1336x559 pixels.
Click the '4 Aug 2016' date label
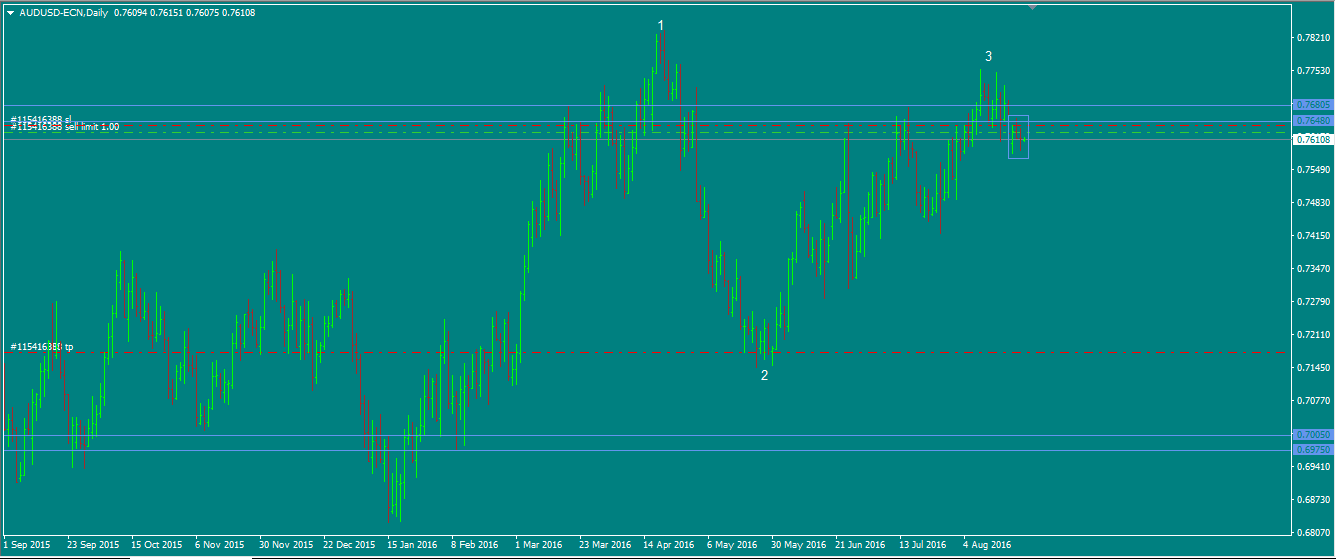[x=987, y=545]
